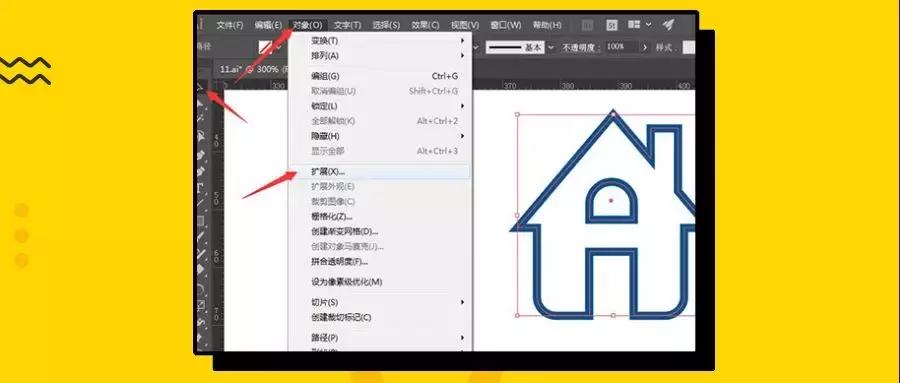The width and height of the screenshot is (900, 383).
Task: Click the top-left bounding box handle
Action: [517, 115]
